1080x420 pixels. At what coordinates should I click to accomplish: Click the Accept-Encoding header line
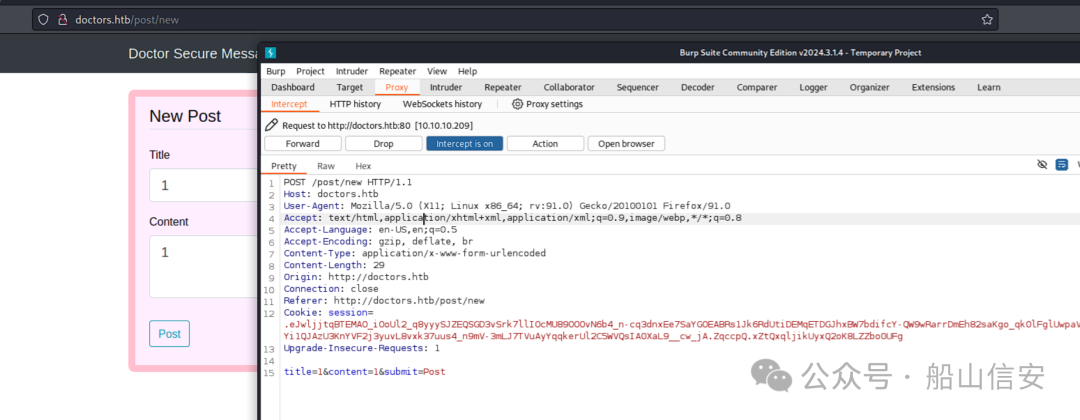(378, 242)
